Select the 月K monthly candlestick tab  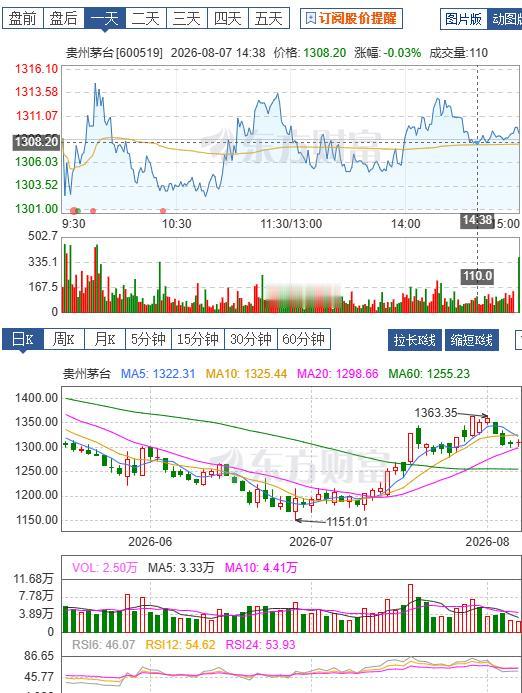(x=105, y=339)
